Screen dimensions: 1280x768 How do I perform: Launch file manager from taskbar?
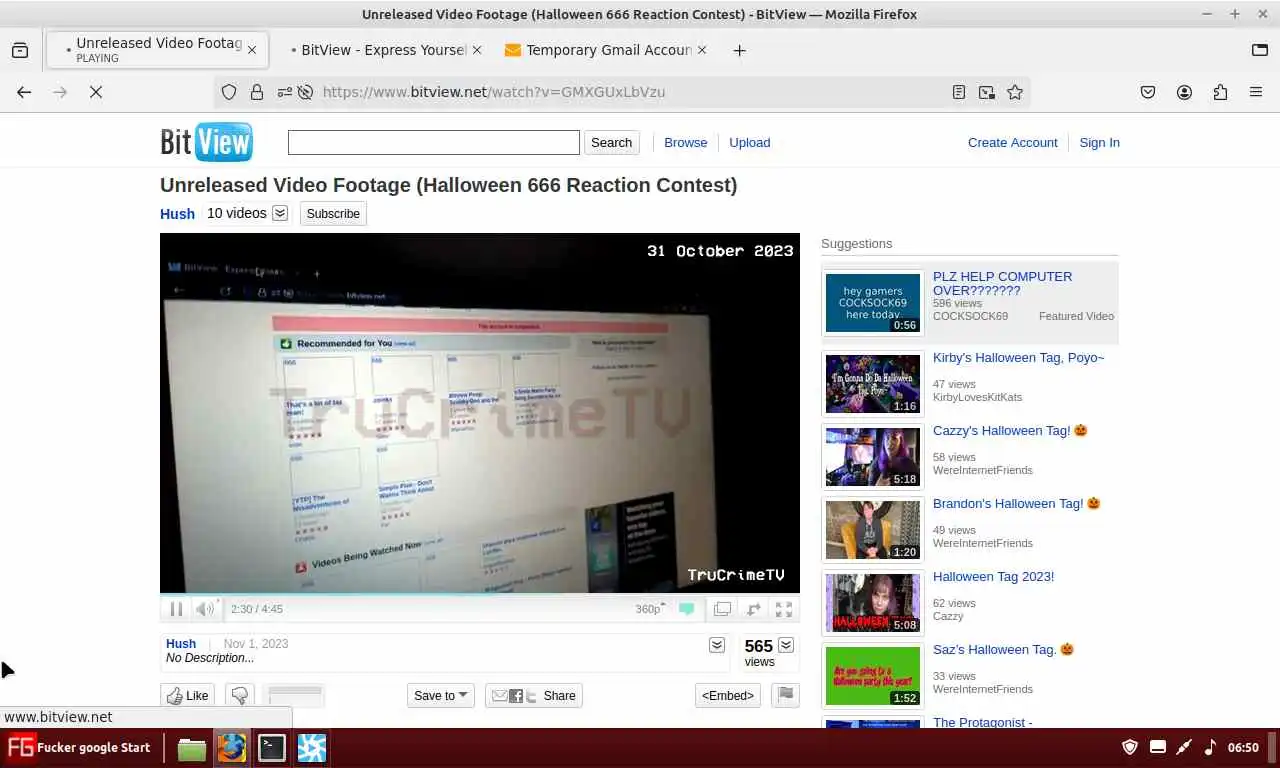[192, 748]
